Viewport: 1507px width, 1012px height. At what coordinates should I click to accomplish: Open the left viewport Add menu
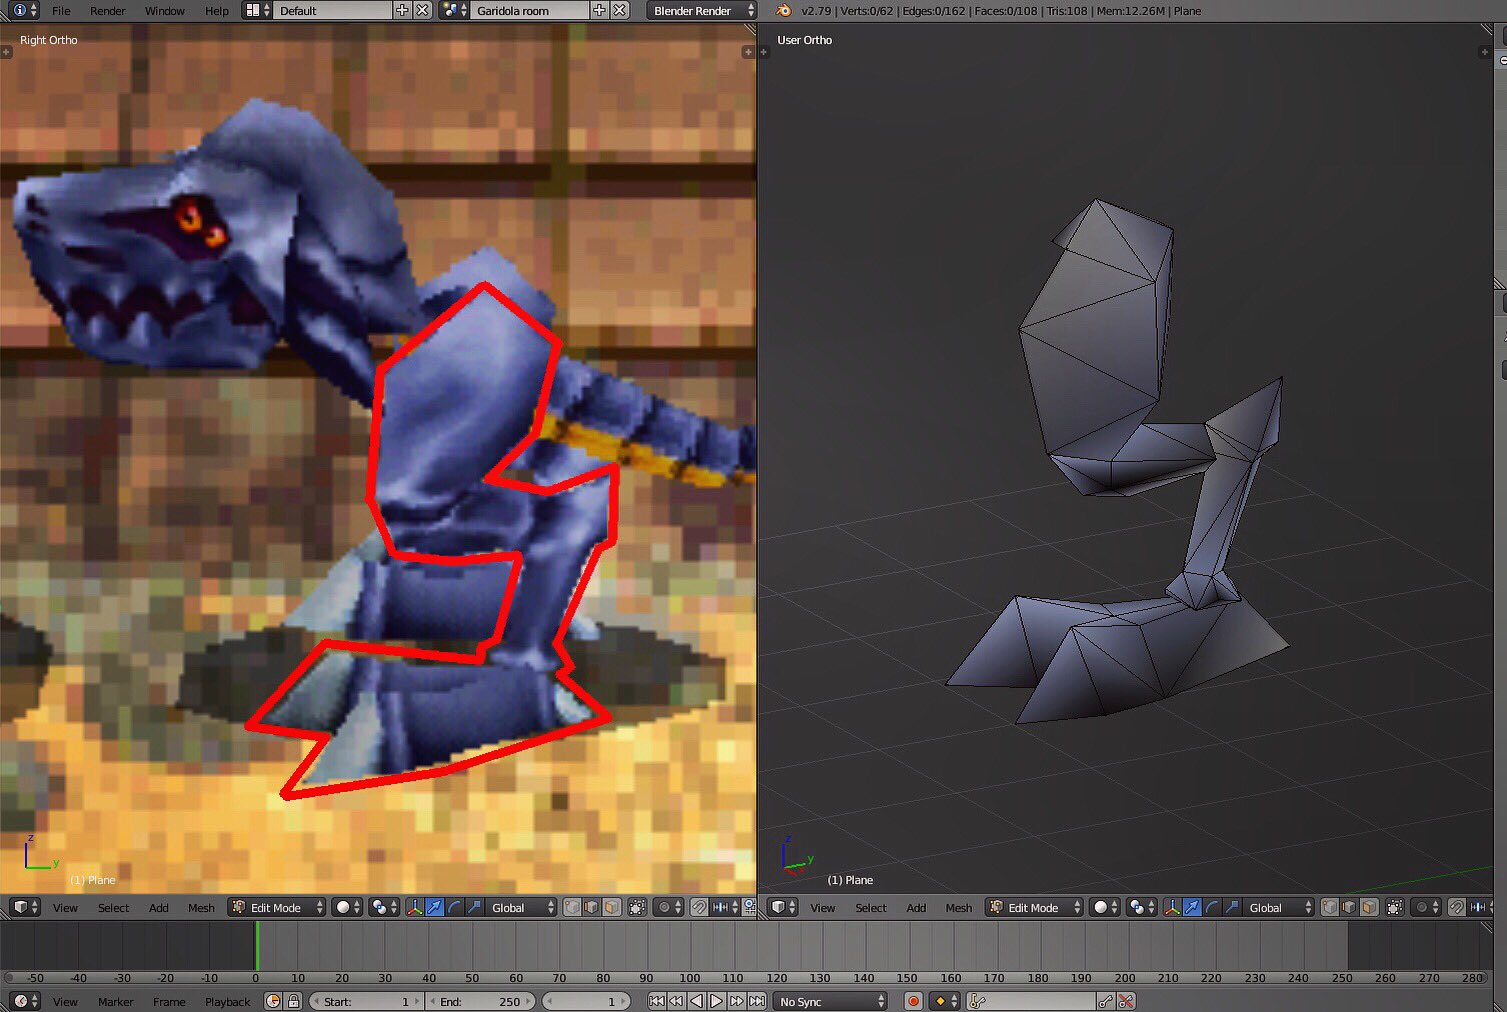click(158, 908)
